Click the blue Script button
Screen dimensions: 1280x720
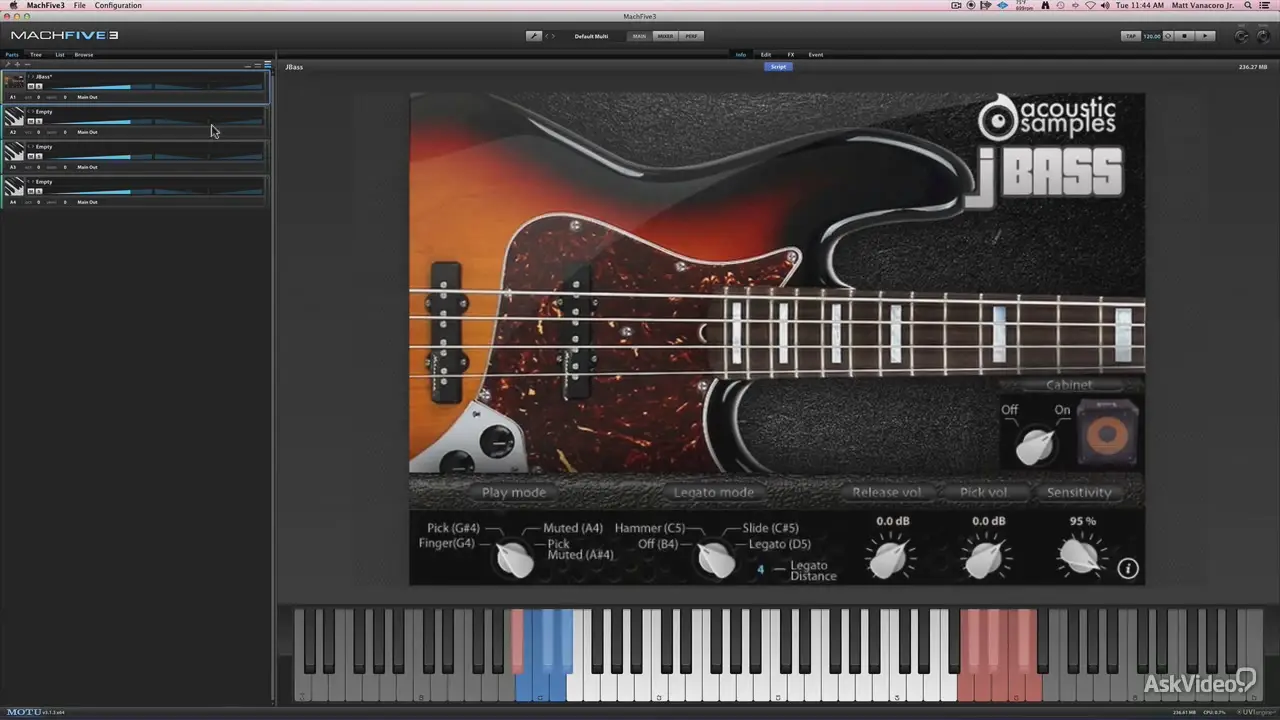(778, 67)
